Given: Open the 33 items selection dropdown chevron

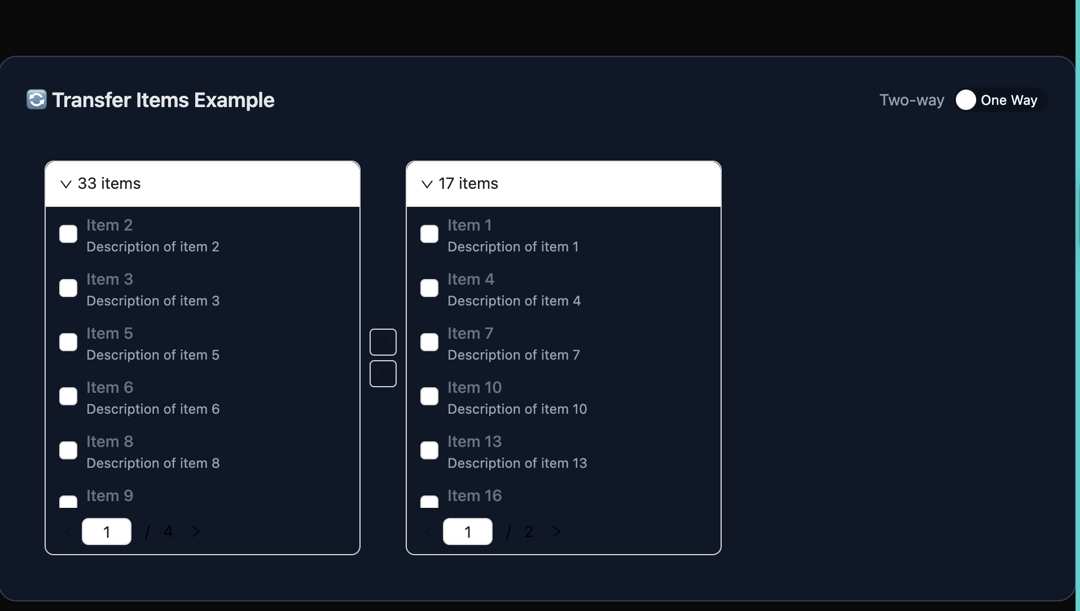Looking at the screenshot, I should tap(65, 184).
